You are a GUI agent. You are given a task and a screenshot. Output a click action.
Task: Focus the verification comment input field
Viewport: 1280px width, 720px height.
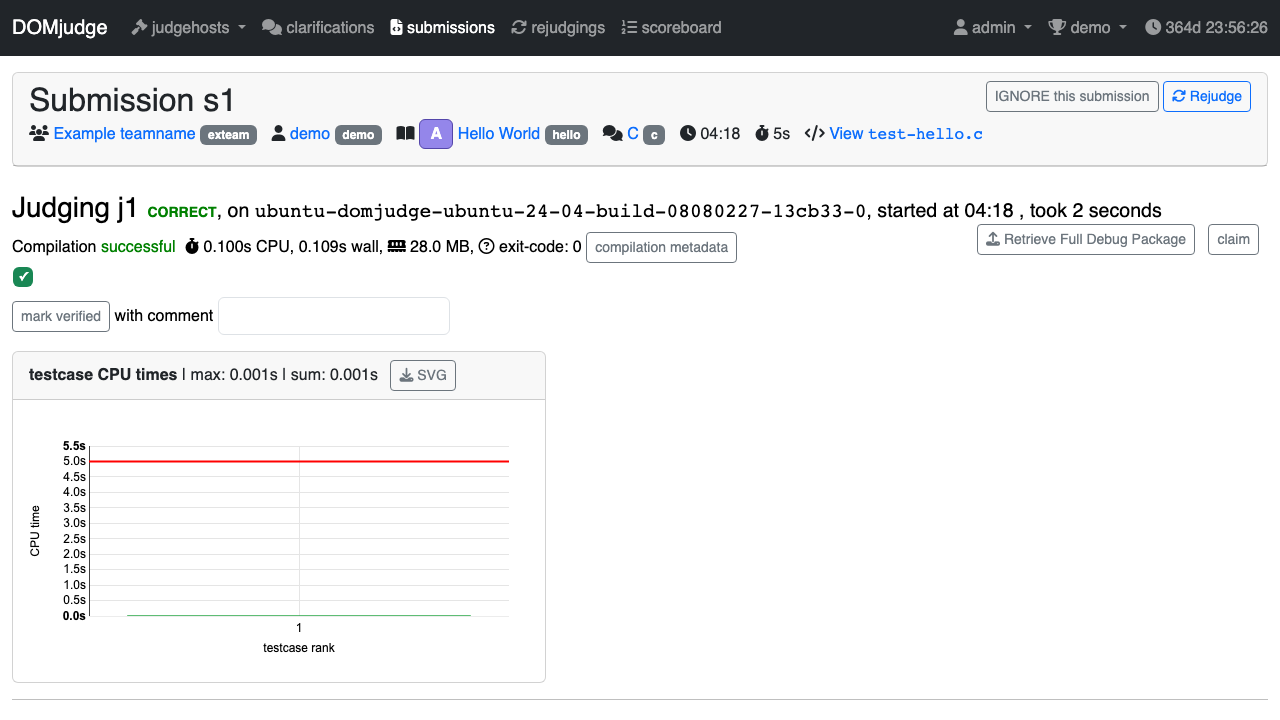coord(334,316)
